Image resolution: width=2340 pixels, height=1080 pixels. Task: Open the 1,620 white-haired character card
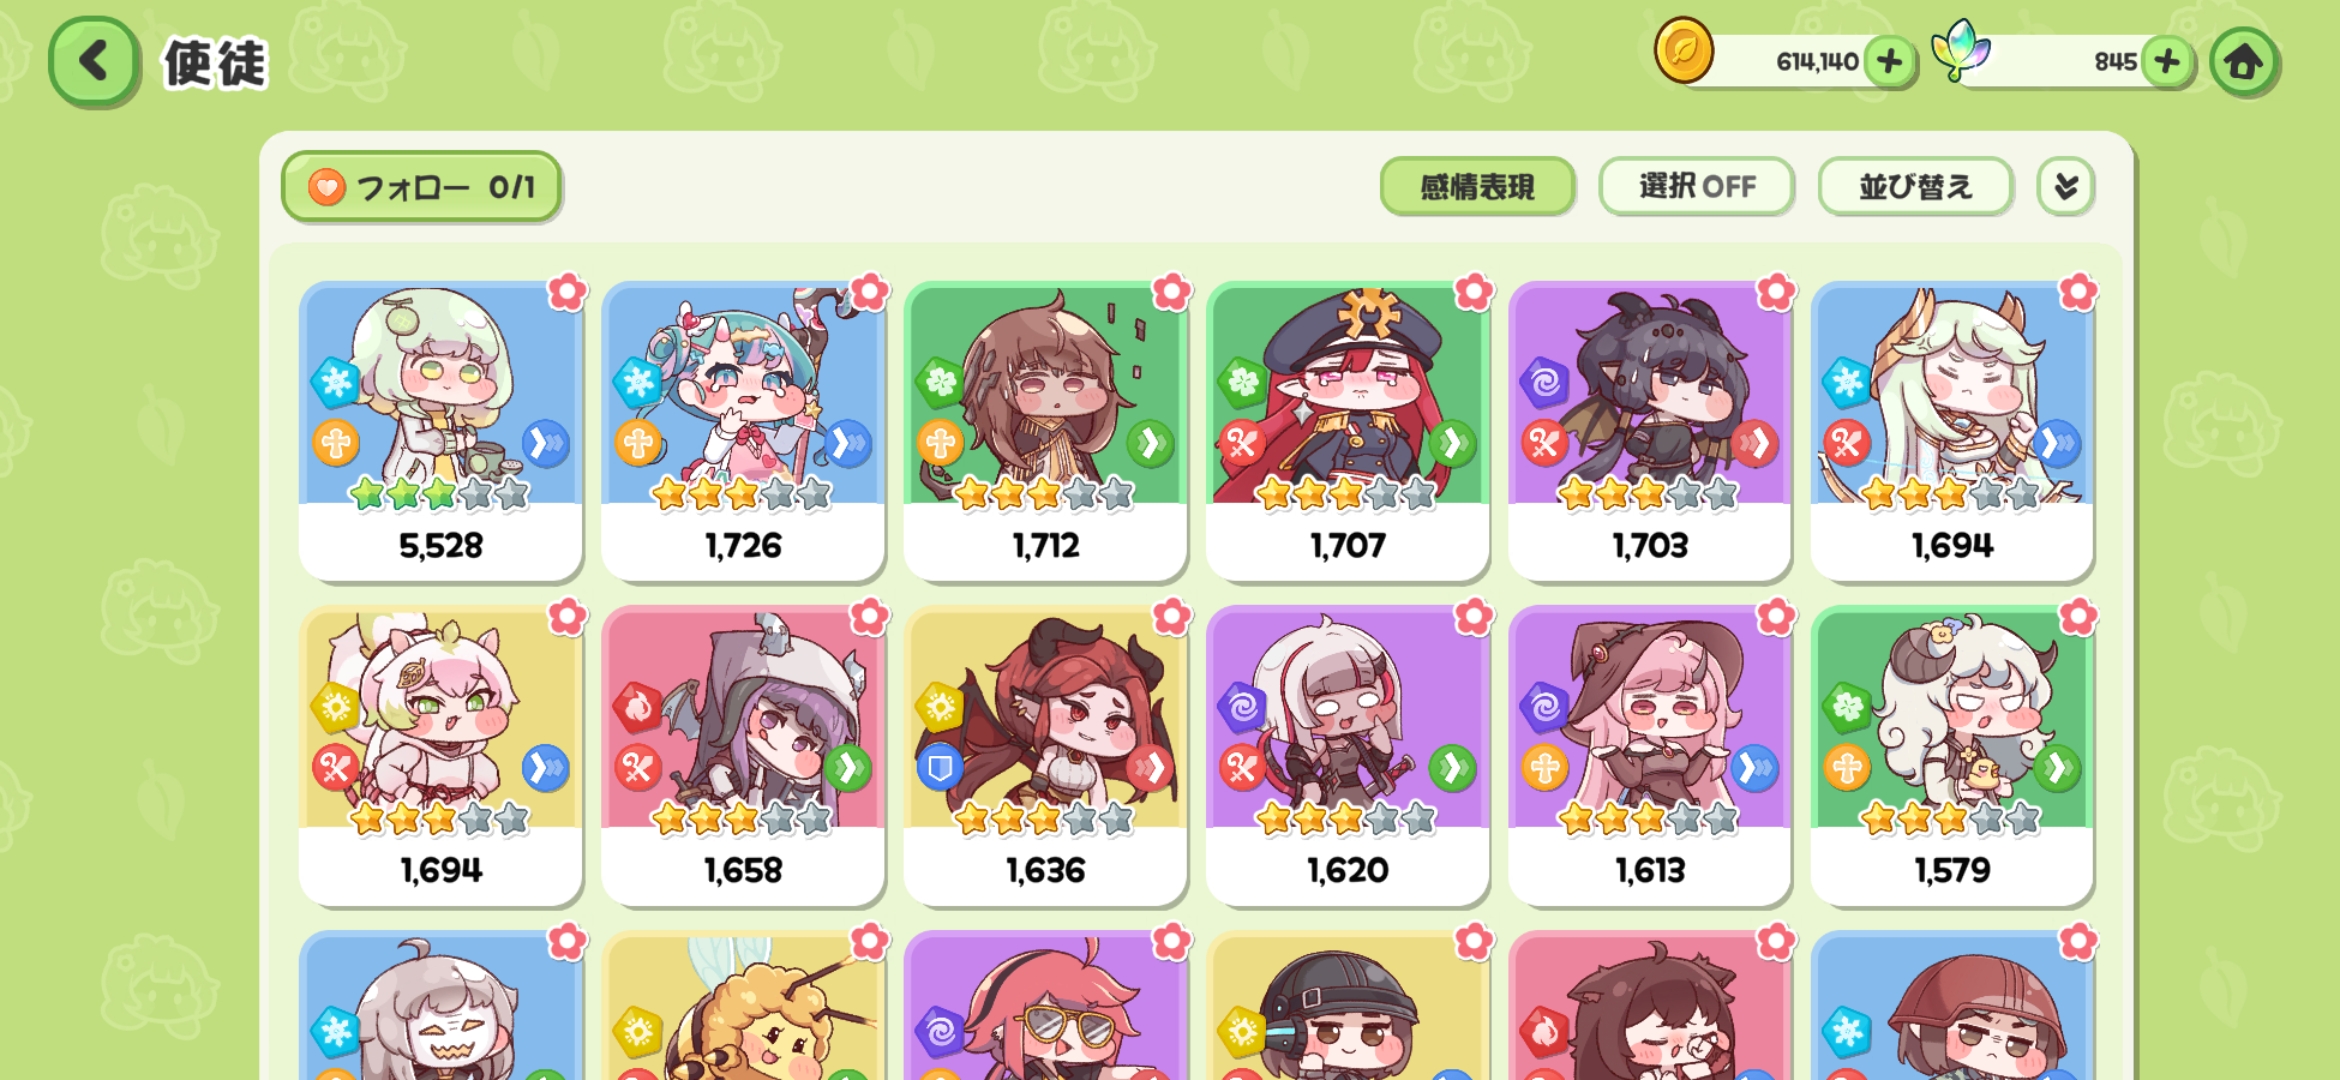[1348, 756]
